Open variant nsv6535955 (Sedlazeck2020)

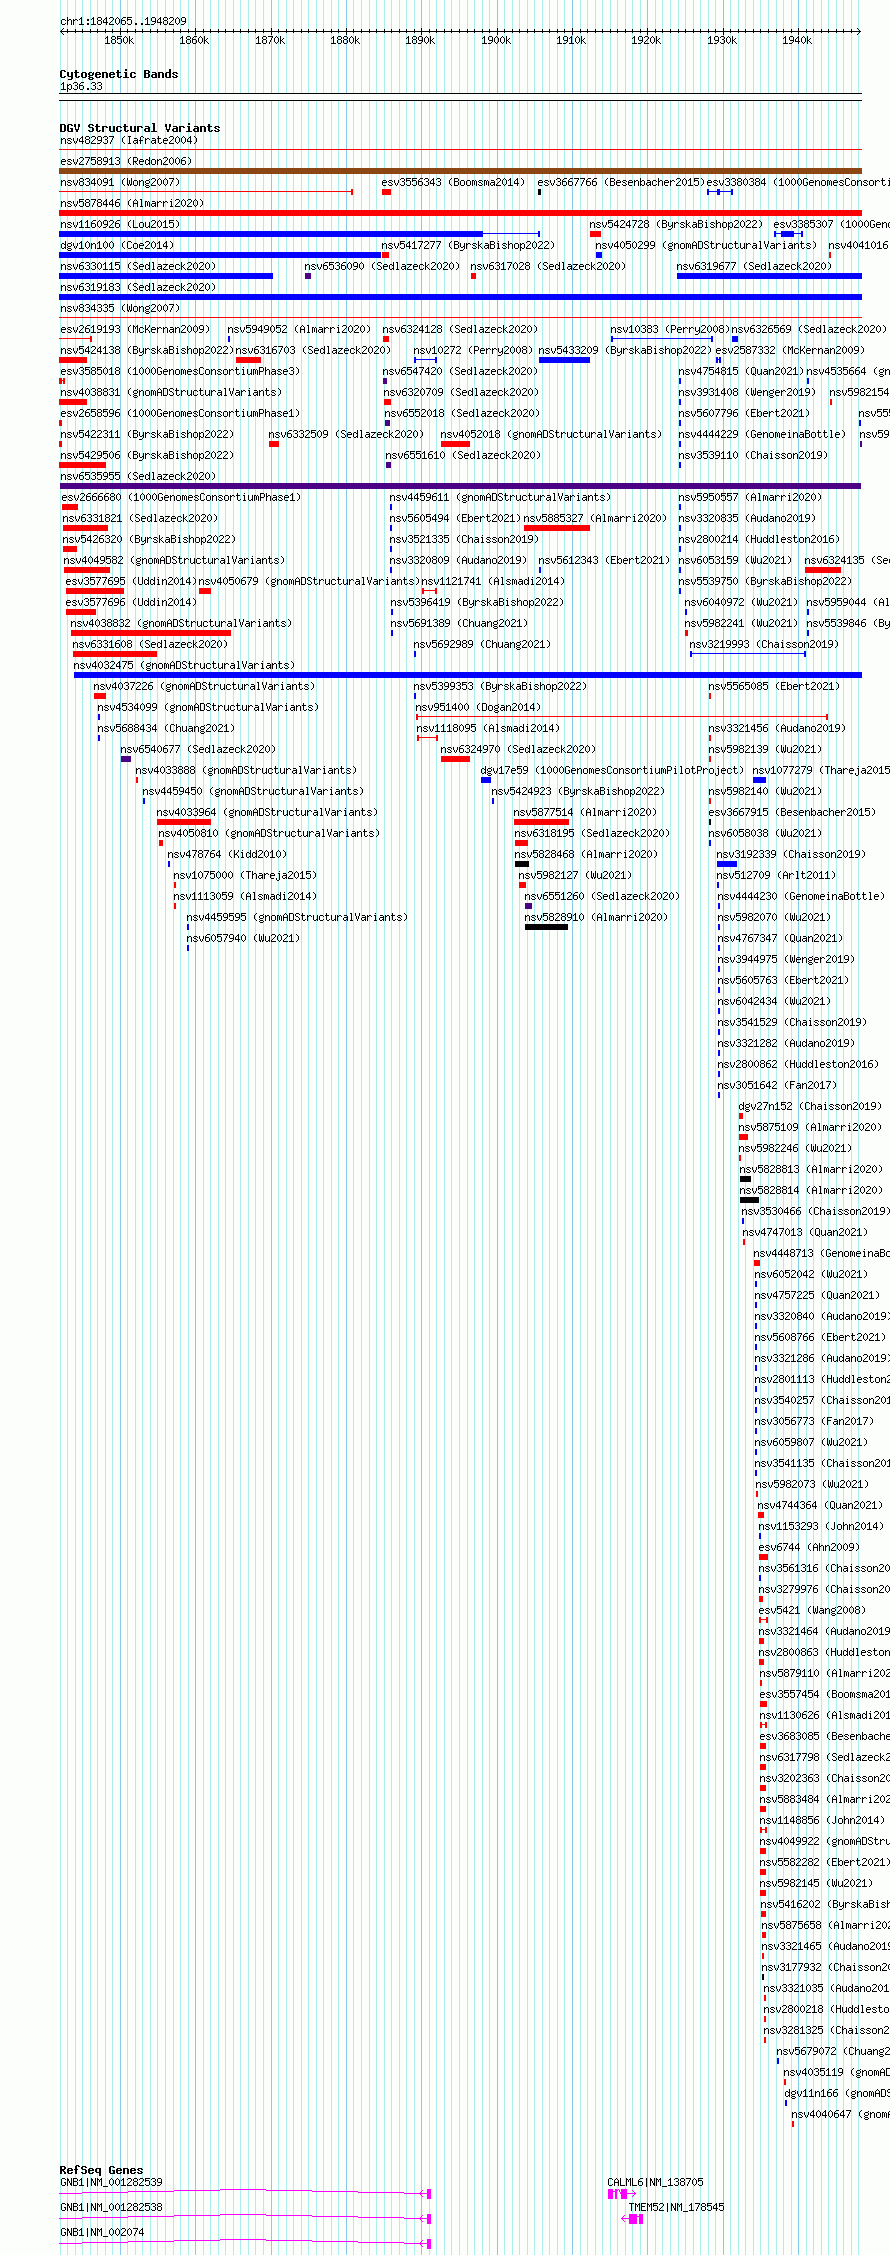coord(138,477)
